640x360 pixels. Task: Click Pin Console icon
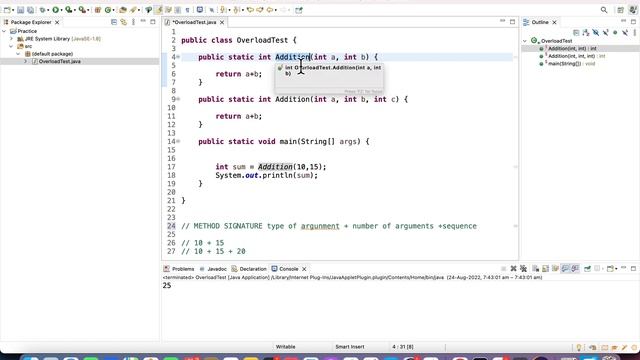pos(587,269)
